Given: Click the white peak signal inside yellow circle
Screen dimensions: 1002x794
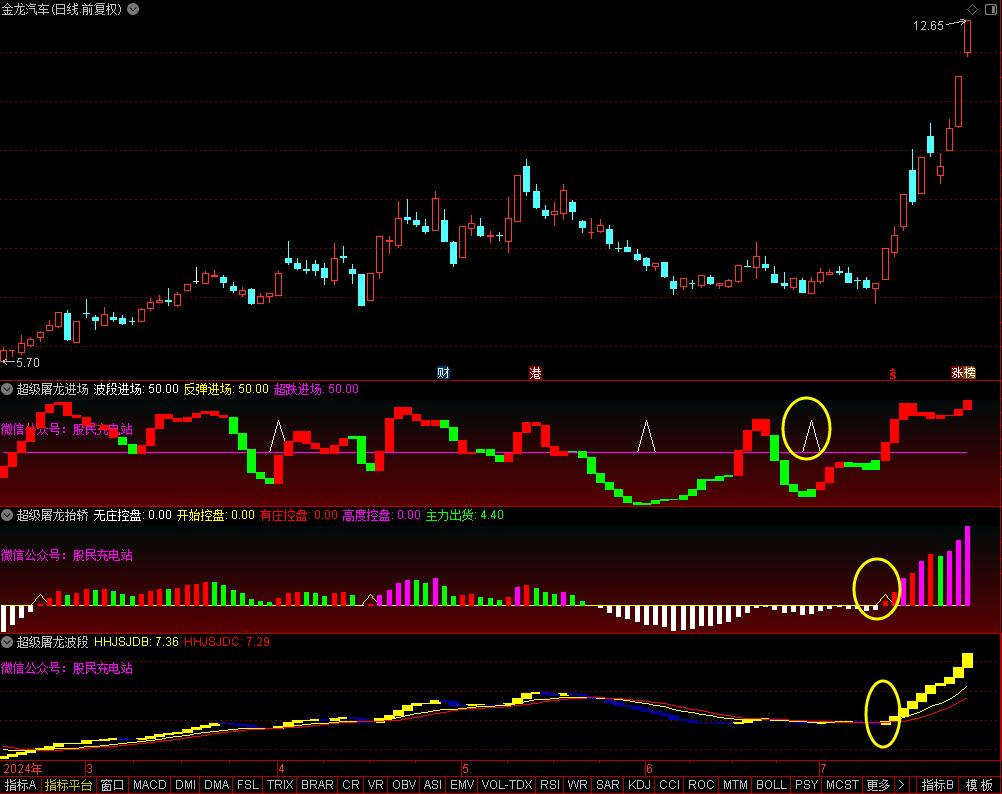Looking at the screenshot, I should (812, 435).
